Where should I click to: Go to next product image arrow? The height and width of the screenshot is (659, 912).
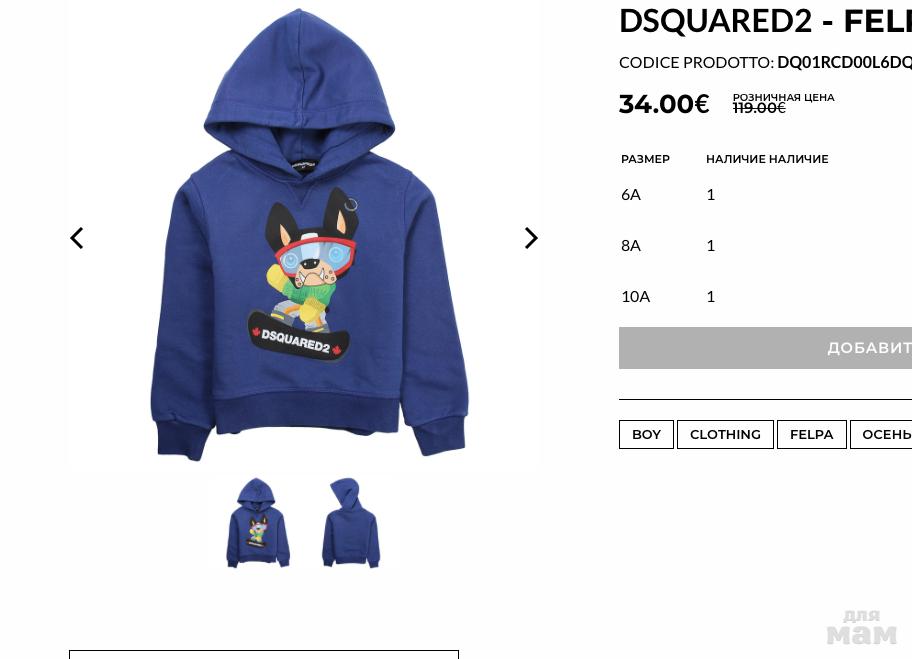pyautogui.click(x=531, y=238)
